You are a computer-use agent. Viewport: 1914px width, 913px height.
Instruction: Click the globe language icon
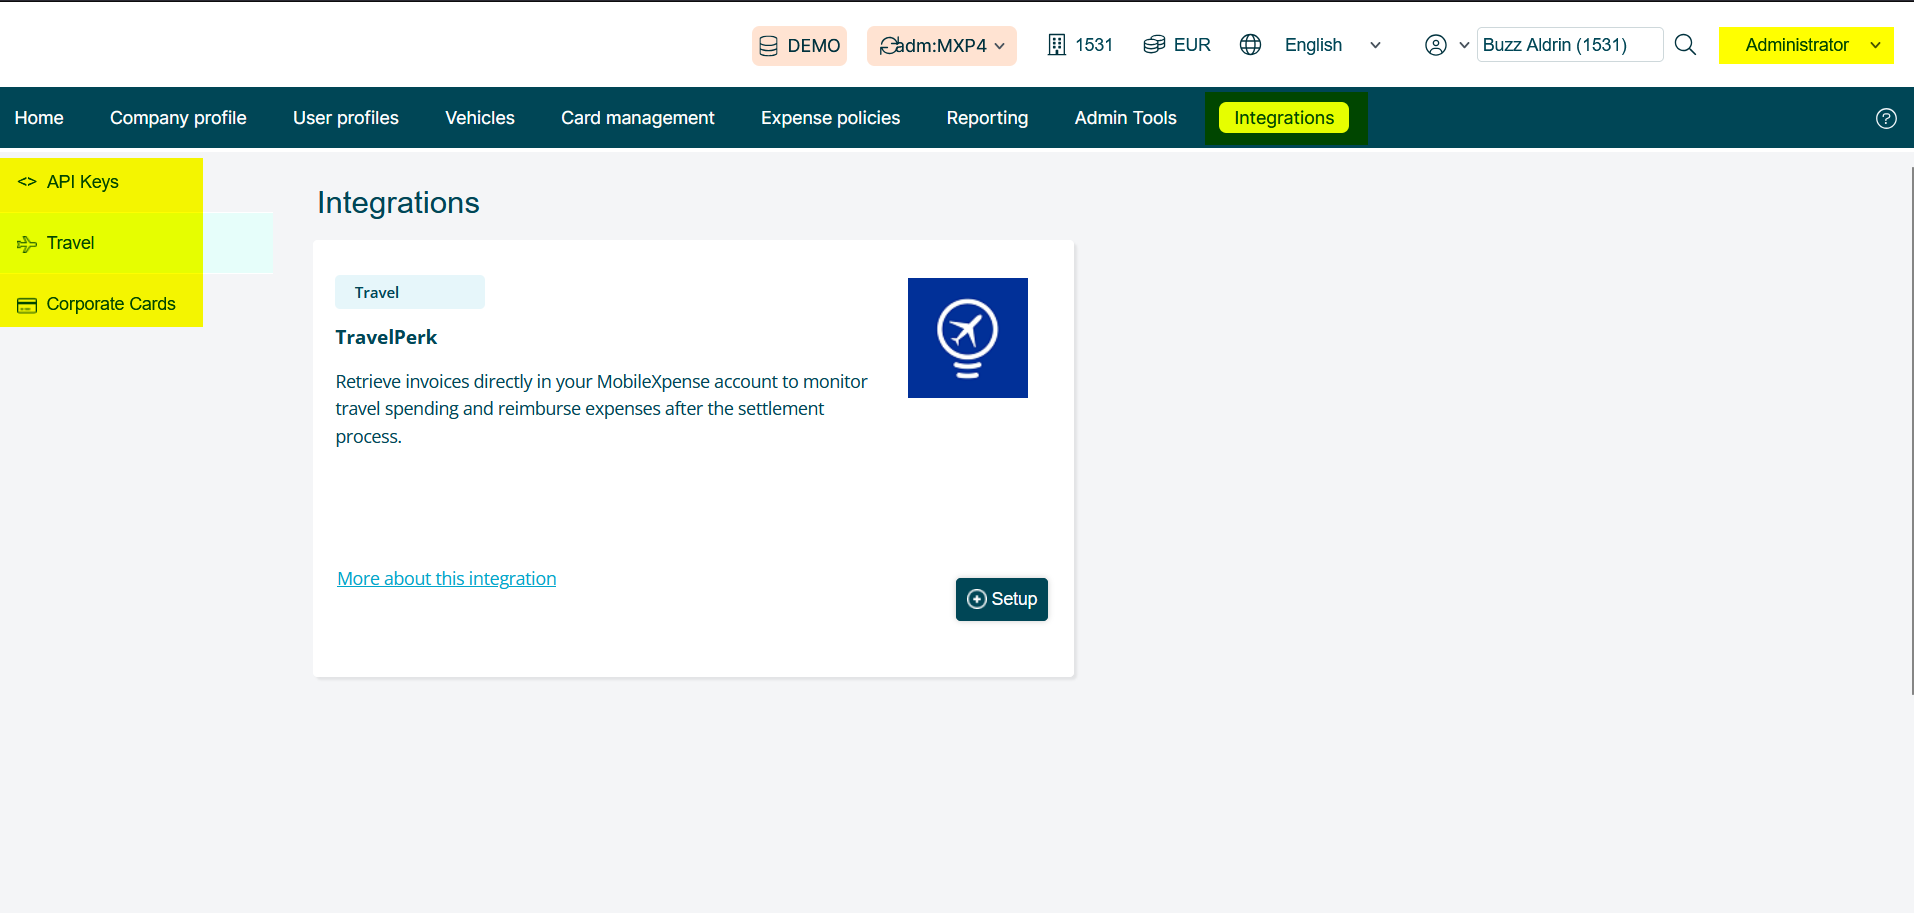(x=1250, y=45)
